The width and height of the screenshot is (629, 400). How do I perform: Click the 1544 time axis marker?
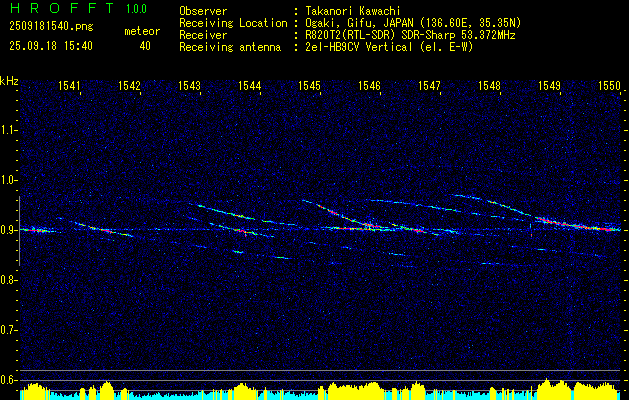coord(250,85)
